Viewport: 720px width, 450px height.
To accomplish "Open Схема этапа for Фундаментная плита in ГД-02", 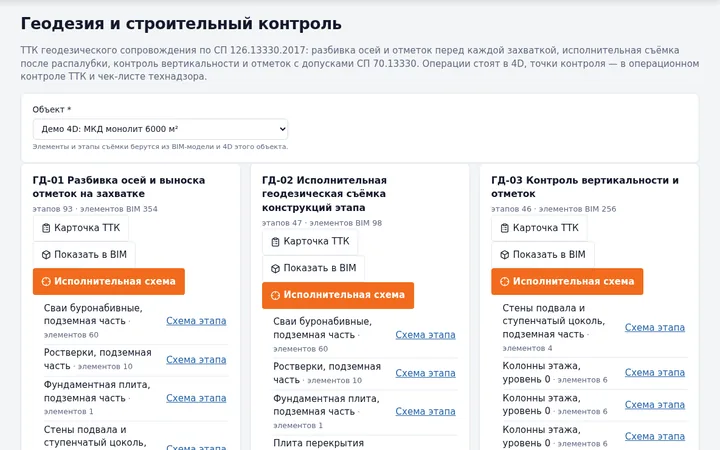I will tap(425, 411).
